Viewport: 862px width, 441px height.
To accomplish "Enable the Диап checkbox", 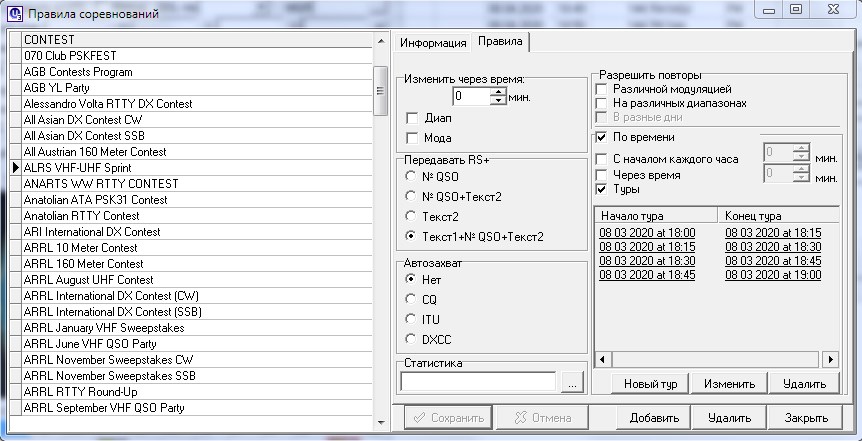I will point(412,118).
